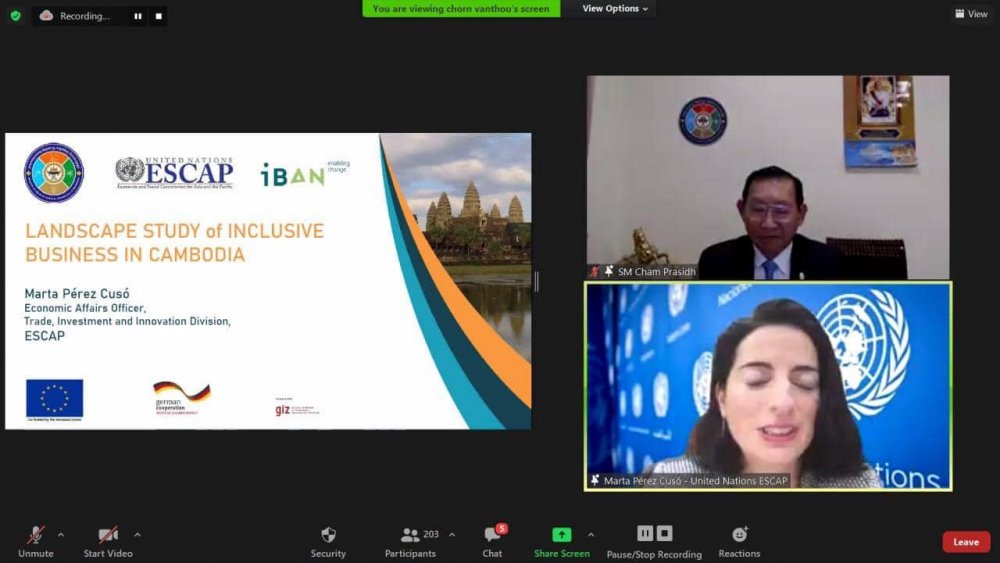Expand audio options arrow beside Unmute

pyautogui.click(x=61, y=534)
